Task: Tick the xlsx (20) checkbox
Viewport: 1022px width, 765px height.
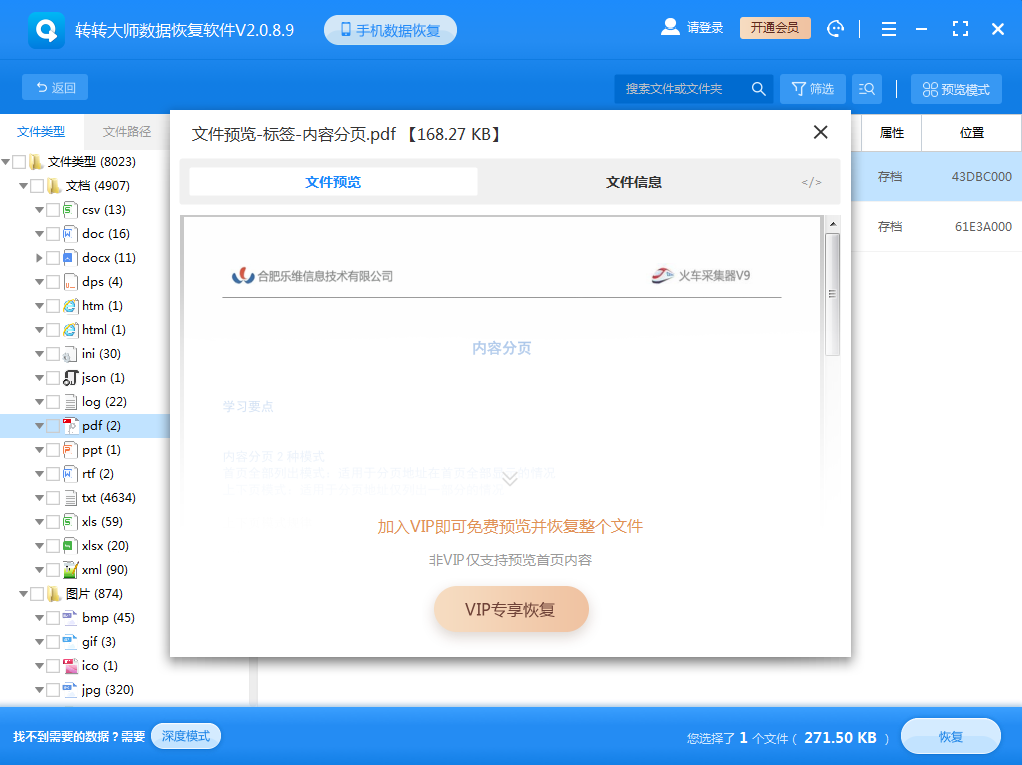Action: tap(53, 546)
